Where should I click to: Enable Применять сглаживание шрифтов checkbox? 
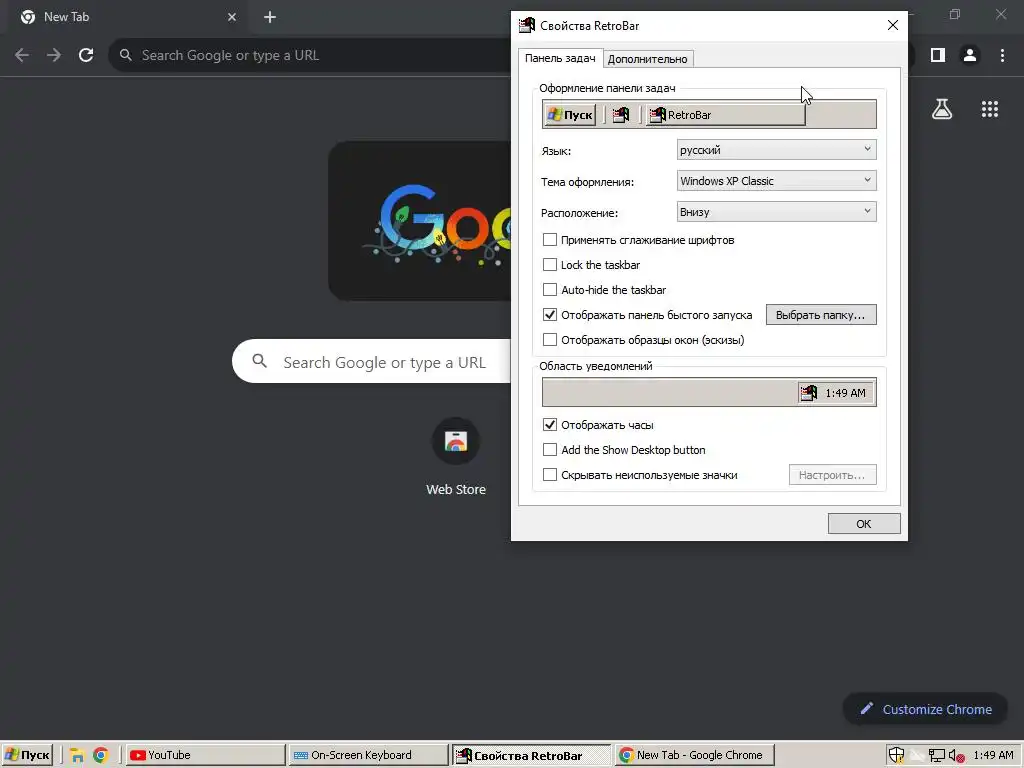click(x=550, y=240)
